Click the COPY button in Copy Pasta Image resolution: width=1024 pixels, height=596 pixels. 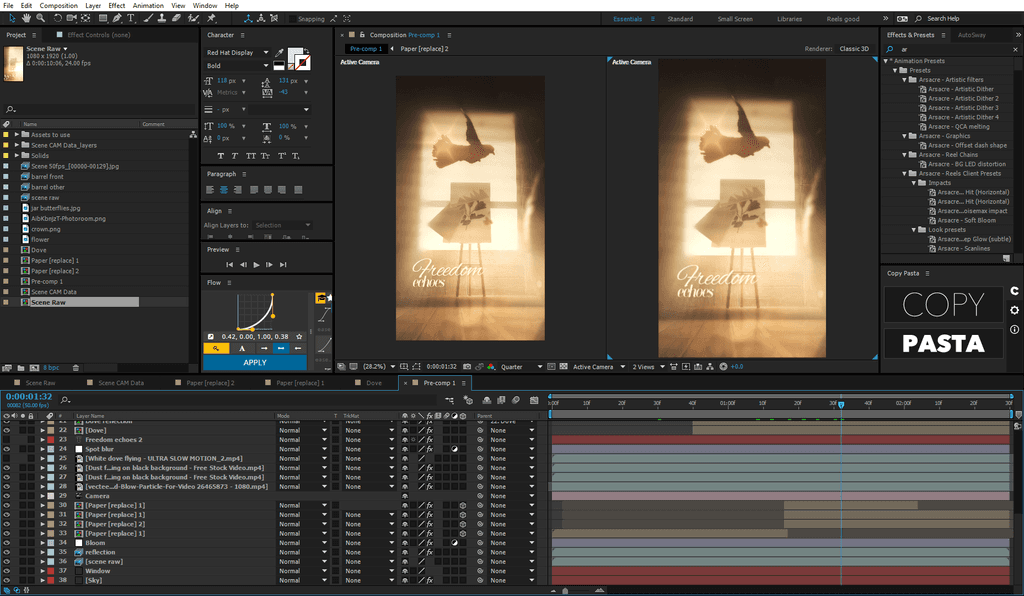(943, 305)
